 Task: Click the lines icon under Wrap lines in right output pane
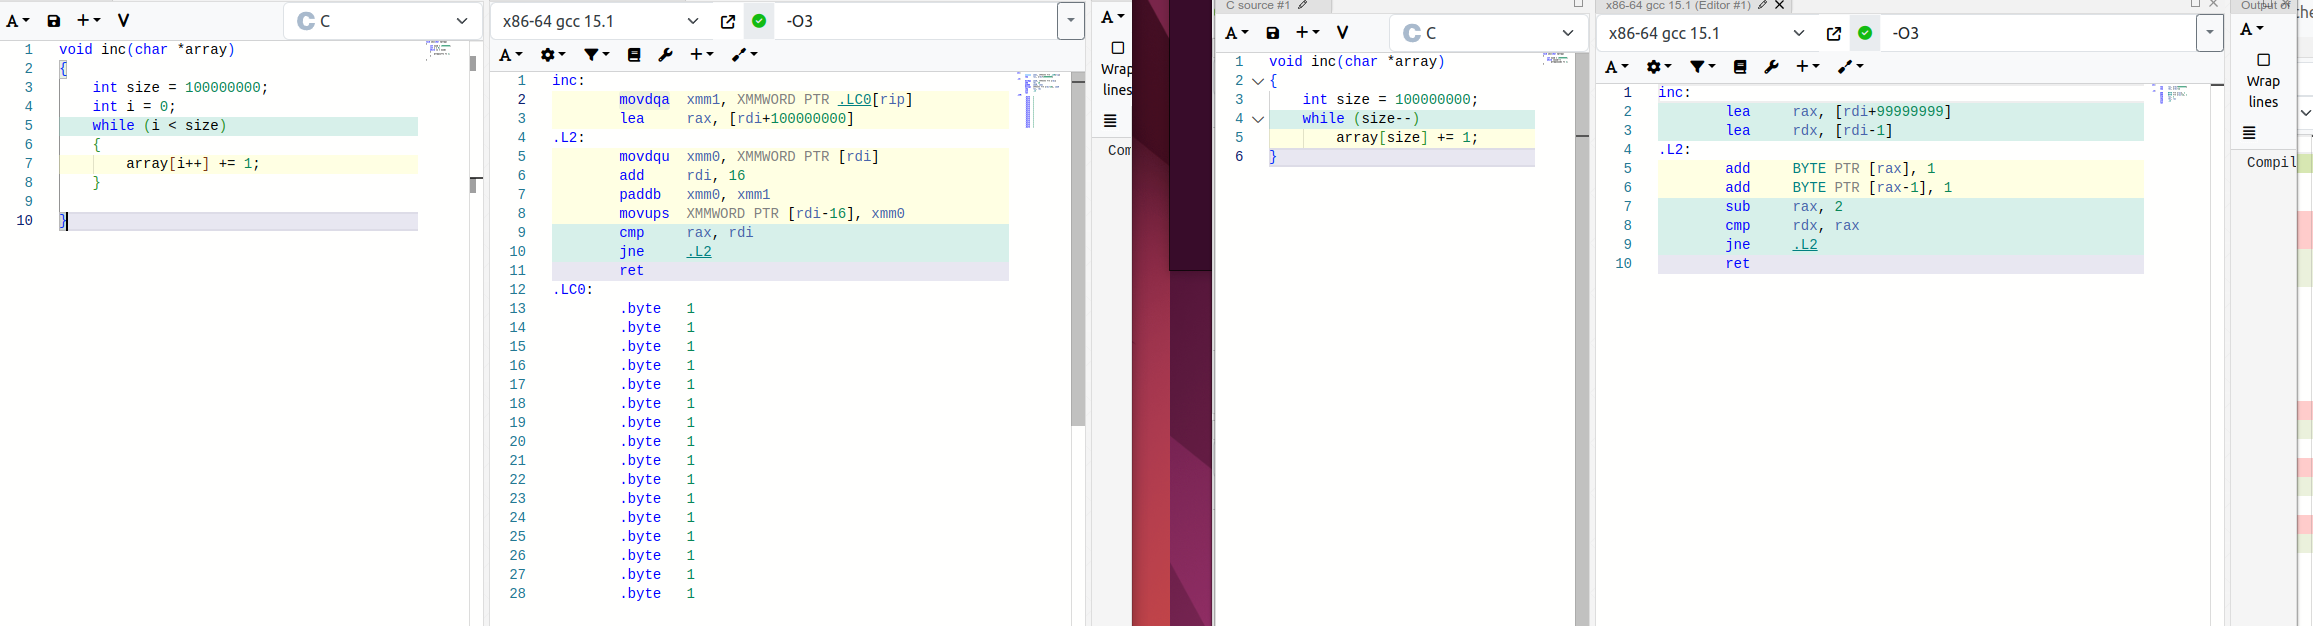click(x=2249, y=133)
